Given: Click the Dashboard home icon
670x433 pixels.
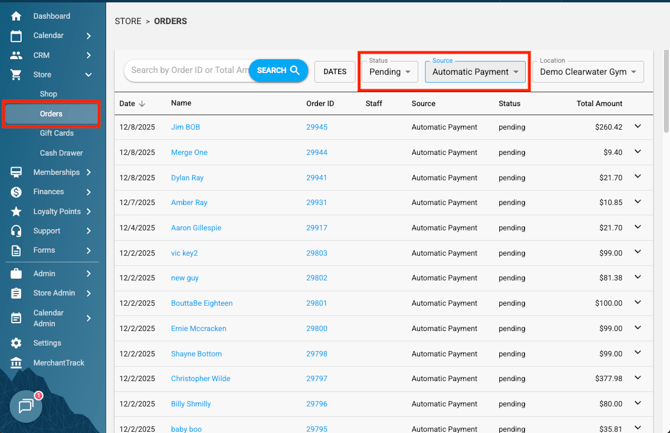Looking at the screenshot, I should coord(16,16).
